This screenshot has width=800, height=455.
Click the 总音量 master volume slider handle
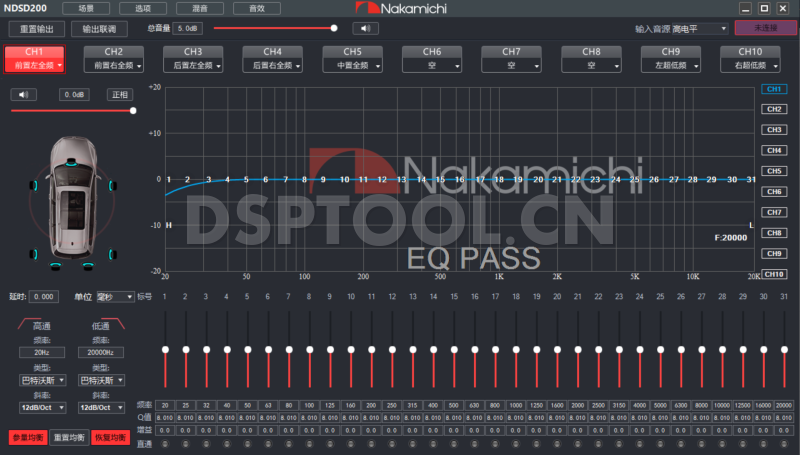(334, 28)
